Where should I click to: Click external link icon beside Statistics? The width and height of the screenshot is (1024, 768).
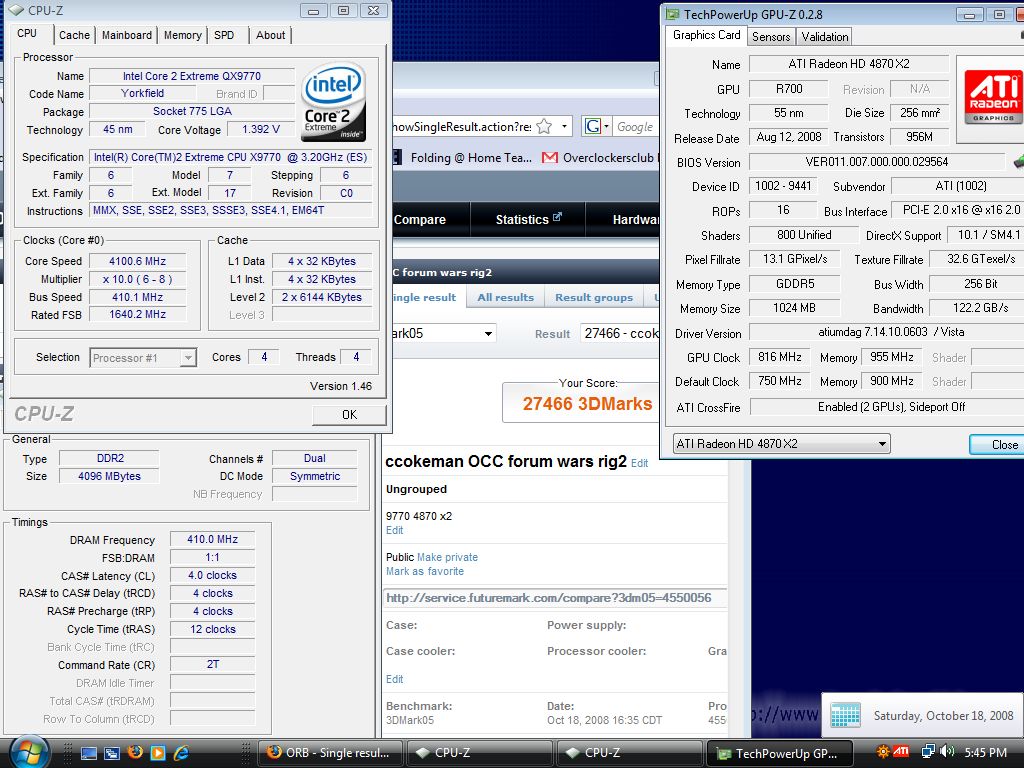[557, 217]
